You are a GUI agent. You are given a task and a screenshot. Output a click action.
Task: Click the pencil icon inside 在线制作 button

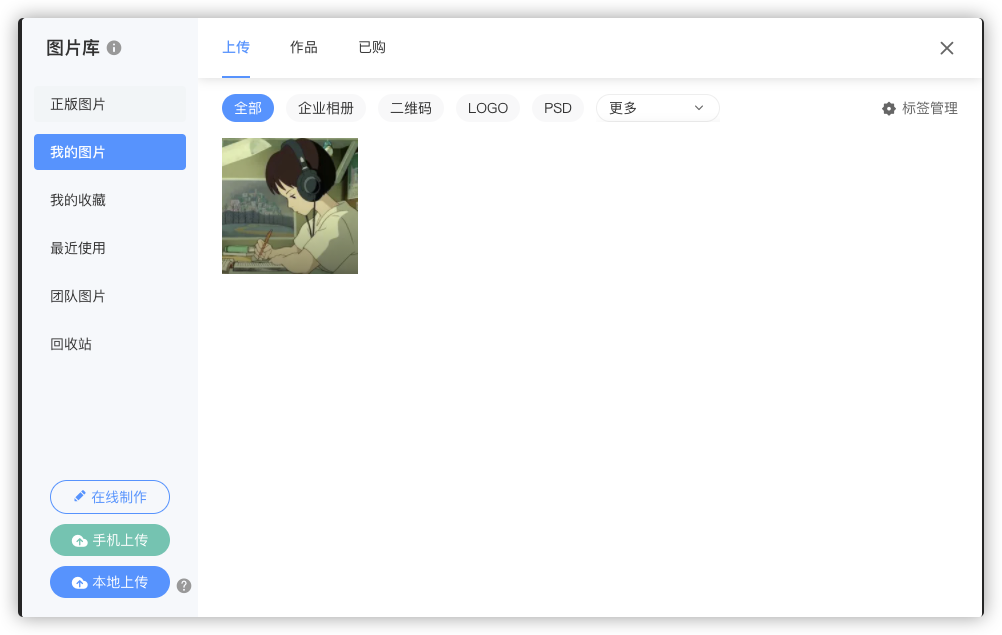pos(80,497)
